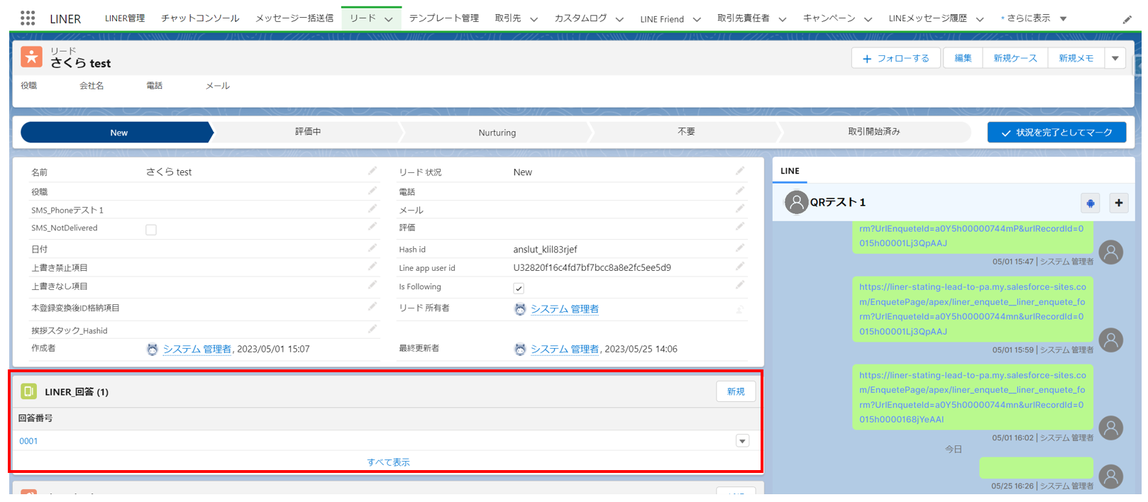Viewport: 1148px width, 502px height.
Task: Click the 編集 button
Action: [x=963, y=59]
